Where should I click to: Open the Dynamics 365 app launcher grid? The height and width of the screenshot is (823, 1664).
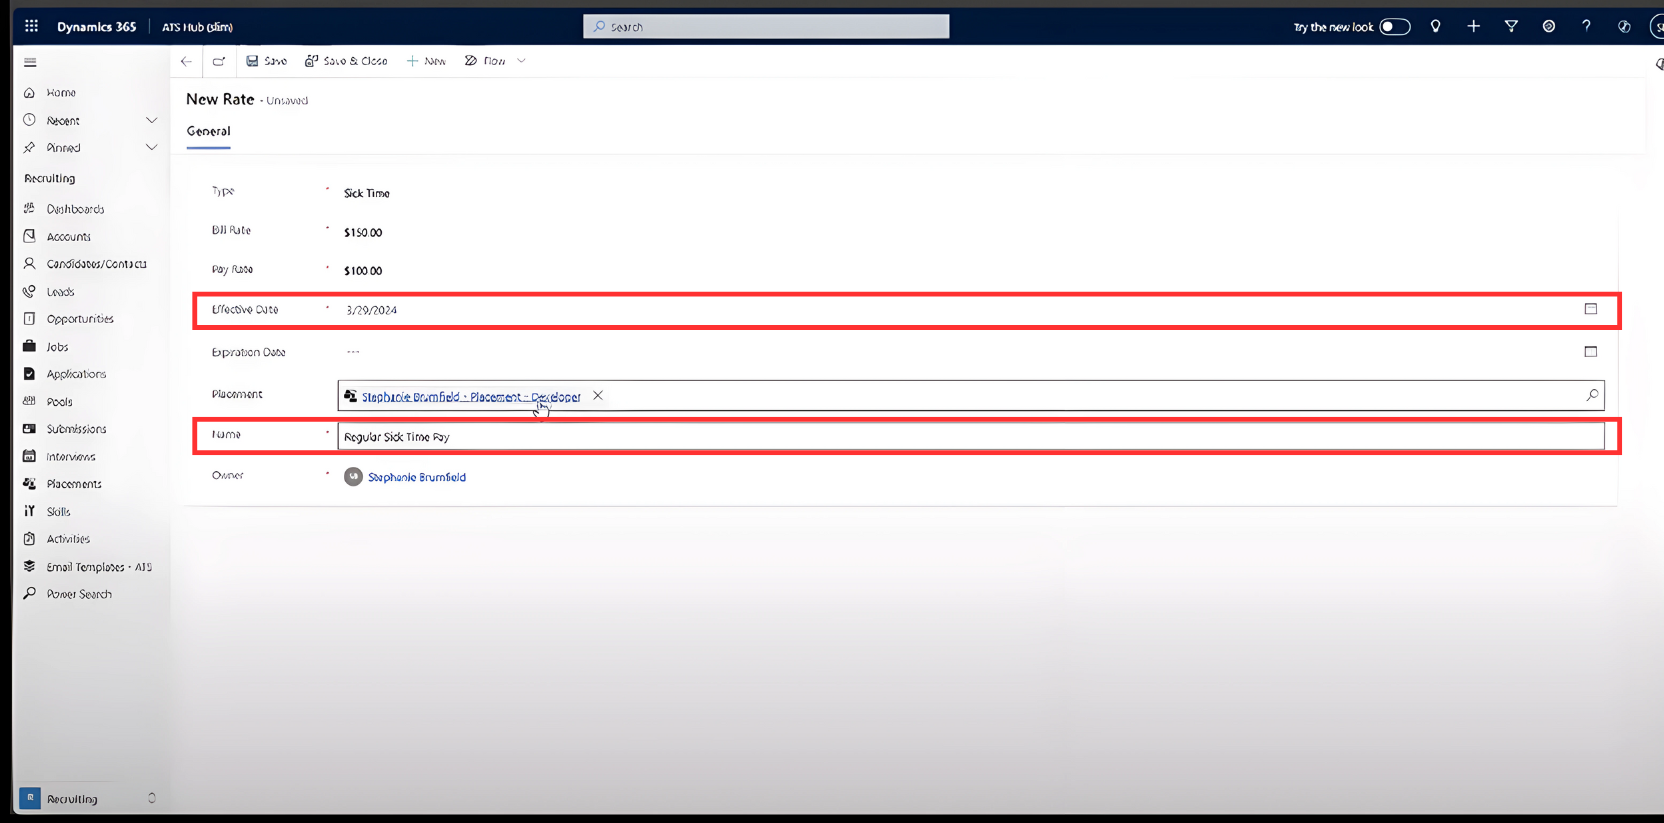pyautogui.click(x=31, y=26)
